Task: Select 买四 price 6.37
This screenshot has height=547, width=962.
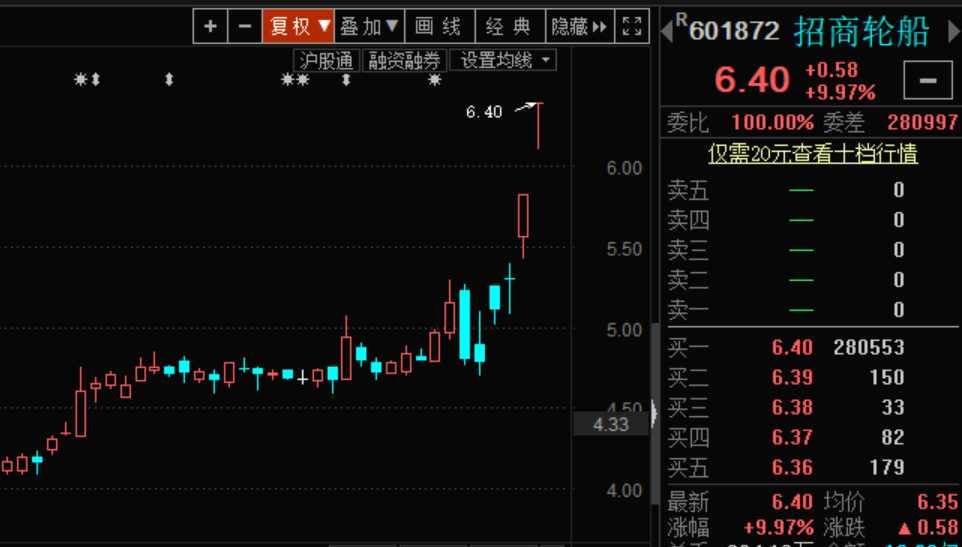Action: click(x=792, y=437)
